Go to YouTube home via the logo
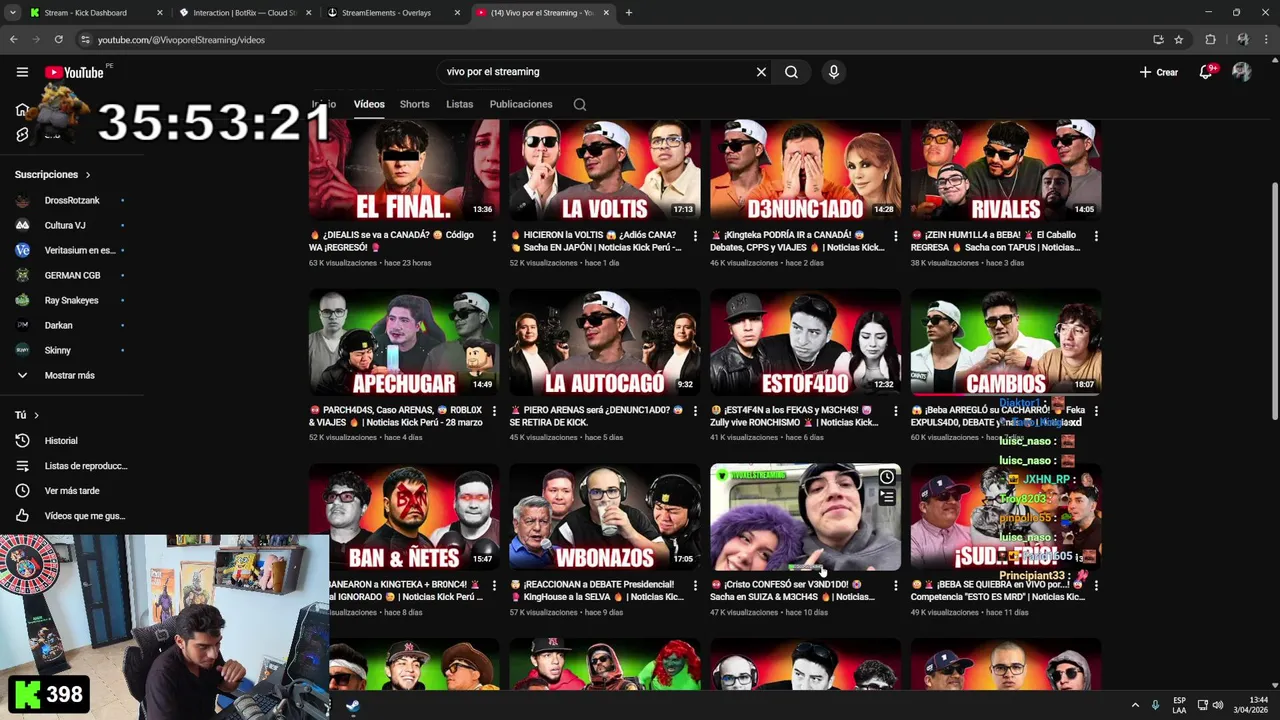The image size is (1280, 720). [74, 72]
